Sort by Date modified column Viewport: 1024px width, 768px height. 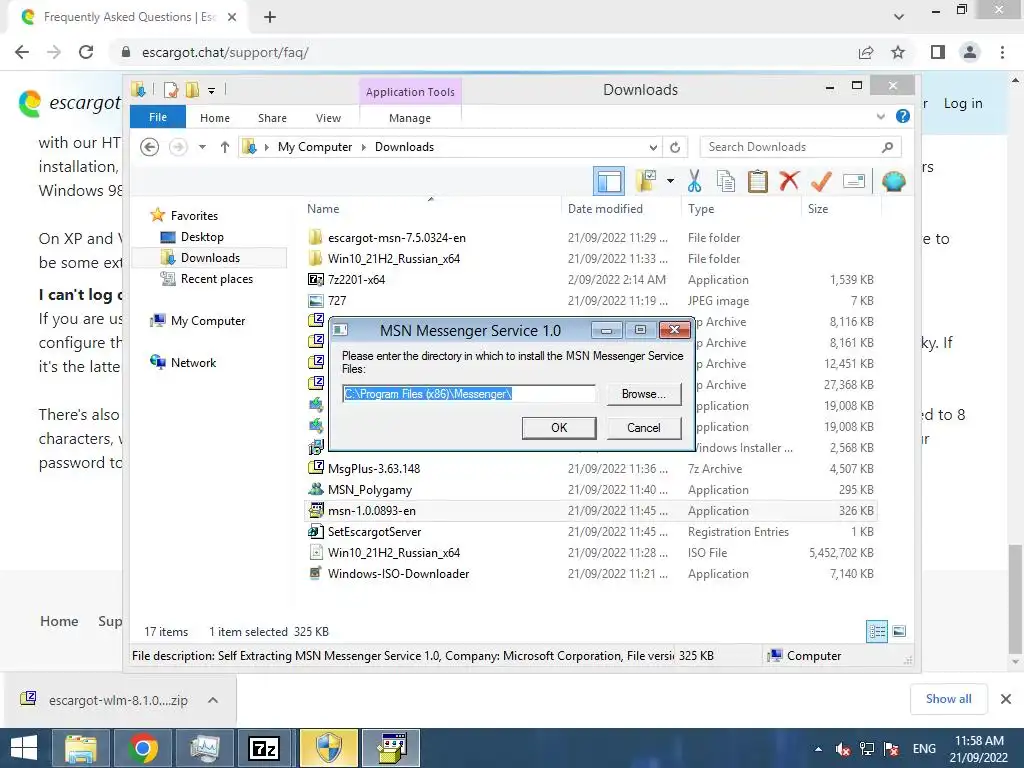(605, 209)
